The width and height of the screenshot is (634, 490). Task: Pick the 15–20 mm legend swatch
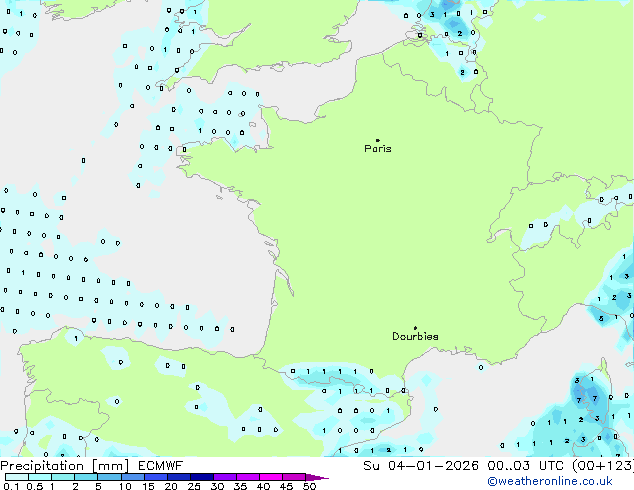coord(156,477)
